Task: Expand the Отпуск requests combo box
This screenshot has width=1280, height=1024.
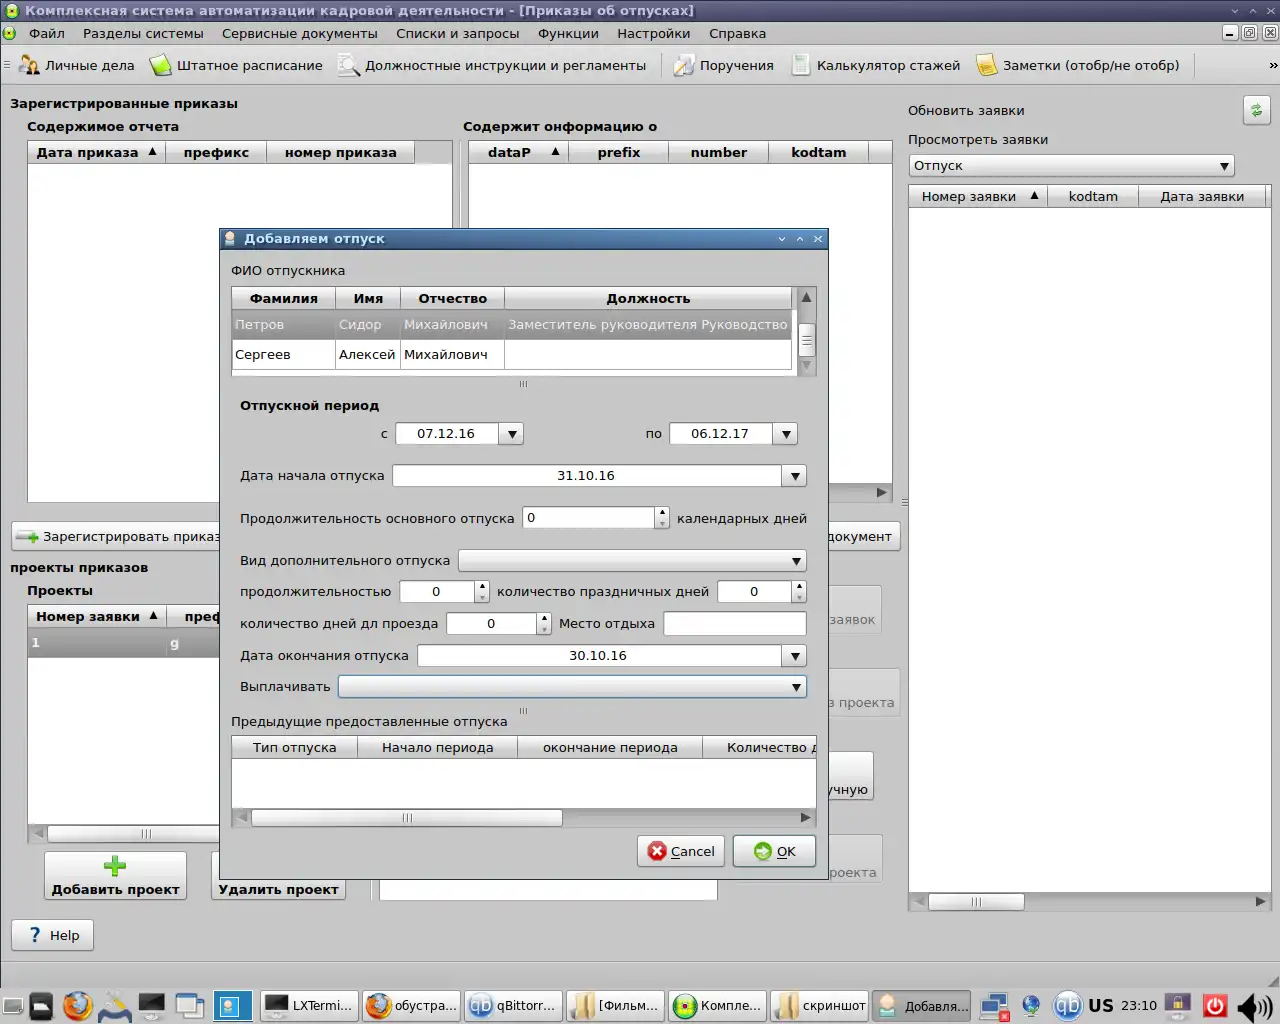Action: (1072, 166)
